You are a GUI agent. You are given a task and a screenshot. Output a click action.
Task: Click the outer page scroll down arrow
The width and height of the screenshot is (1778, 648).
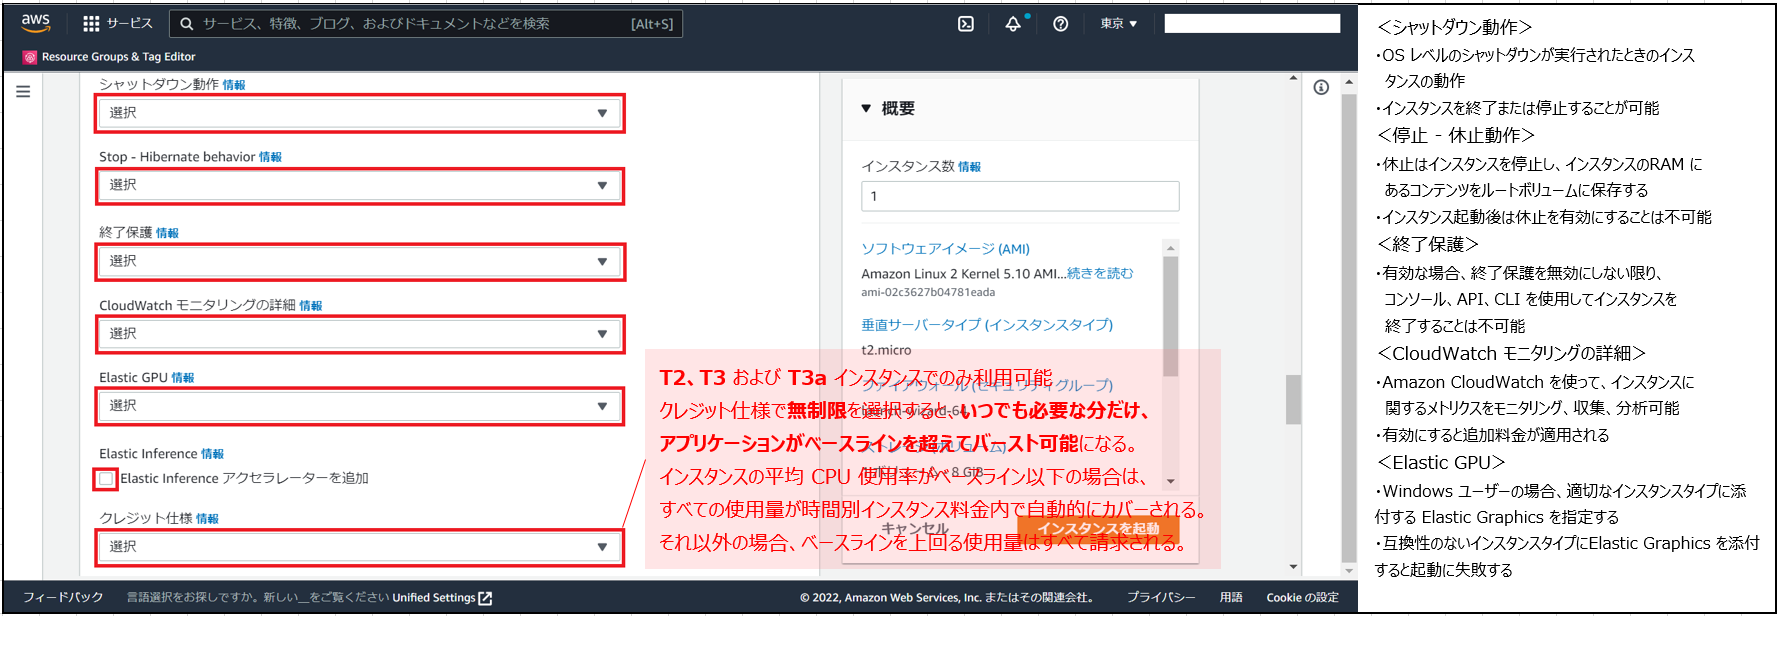click(x=1349, y=571)
